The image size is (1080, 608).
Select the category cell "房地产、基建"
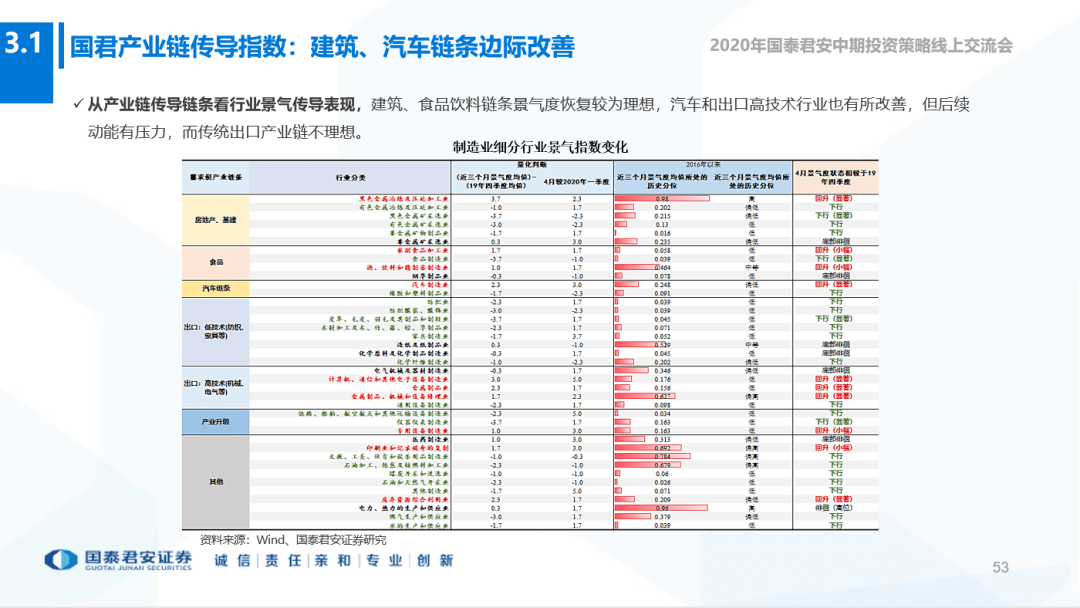(x=216, y=220)
